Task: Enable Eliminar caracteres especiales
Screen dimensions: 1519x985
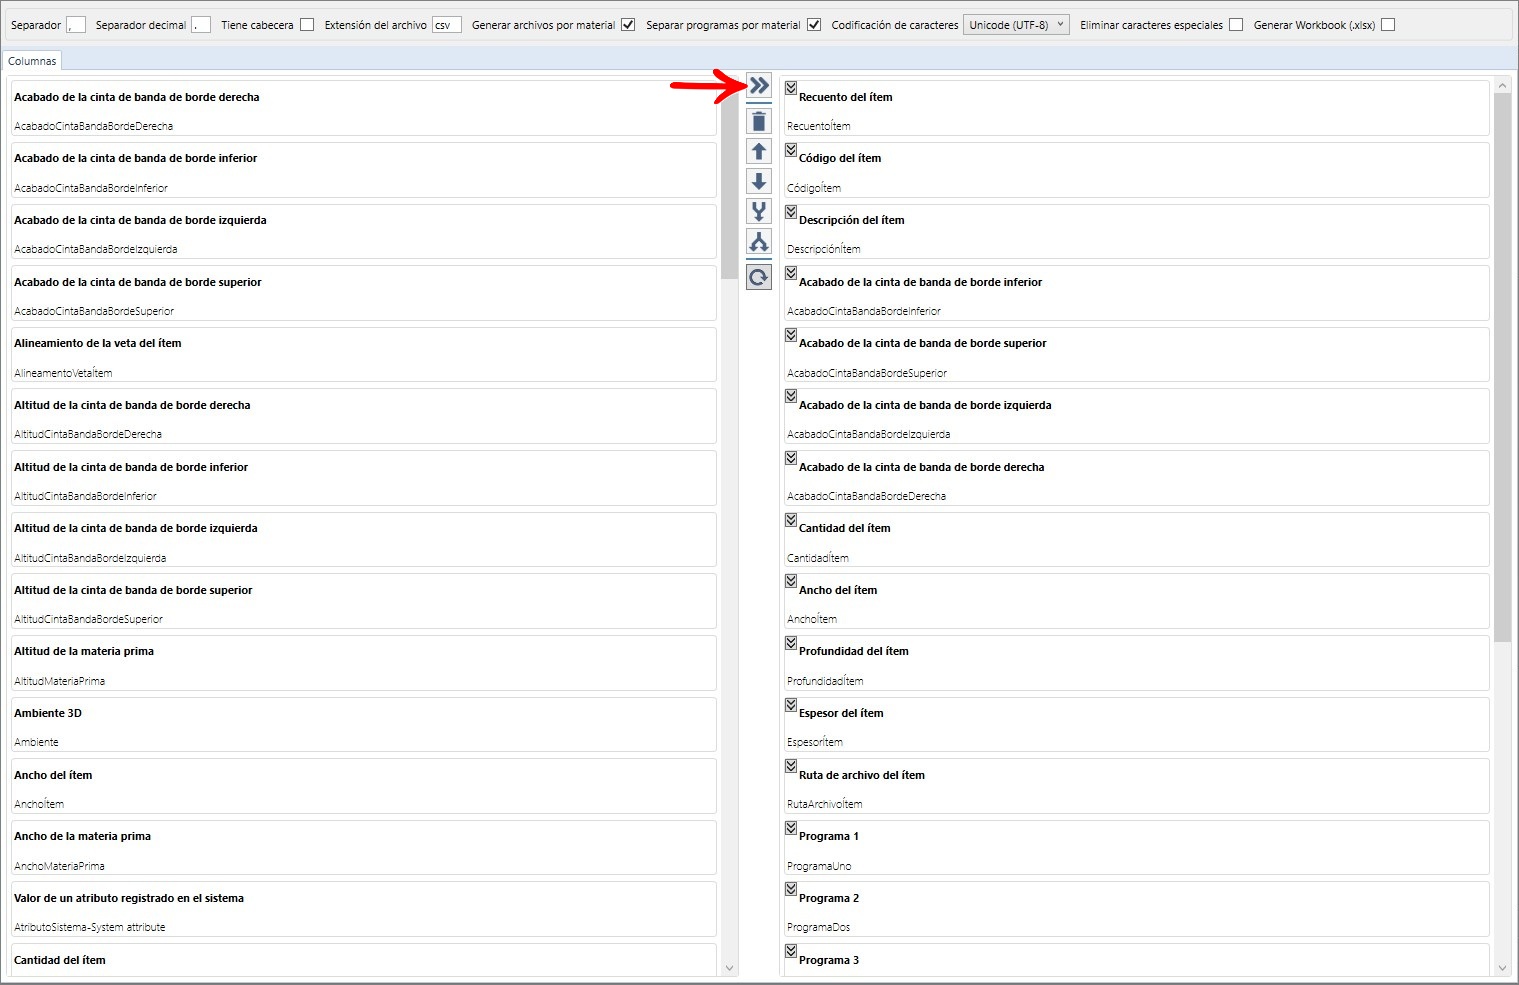Action: click(1236, 25)
